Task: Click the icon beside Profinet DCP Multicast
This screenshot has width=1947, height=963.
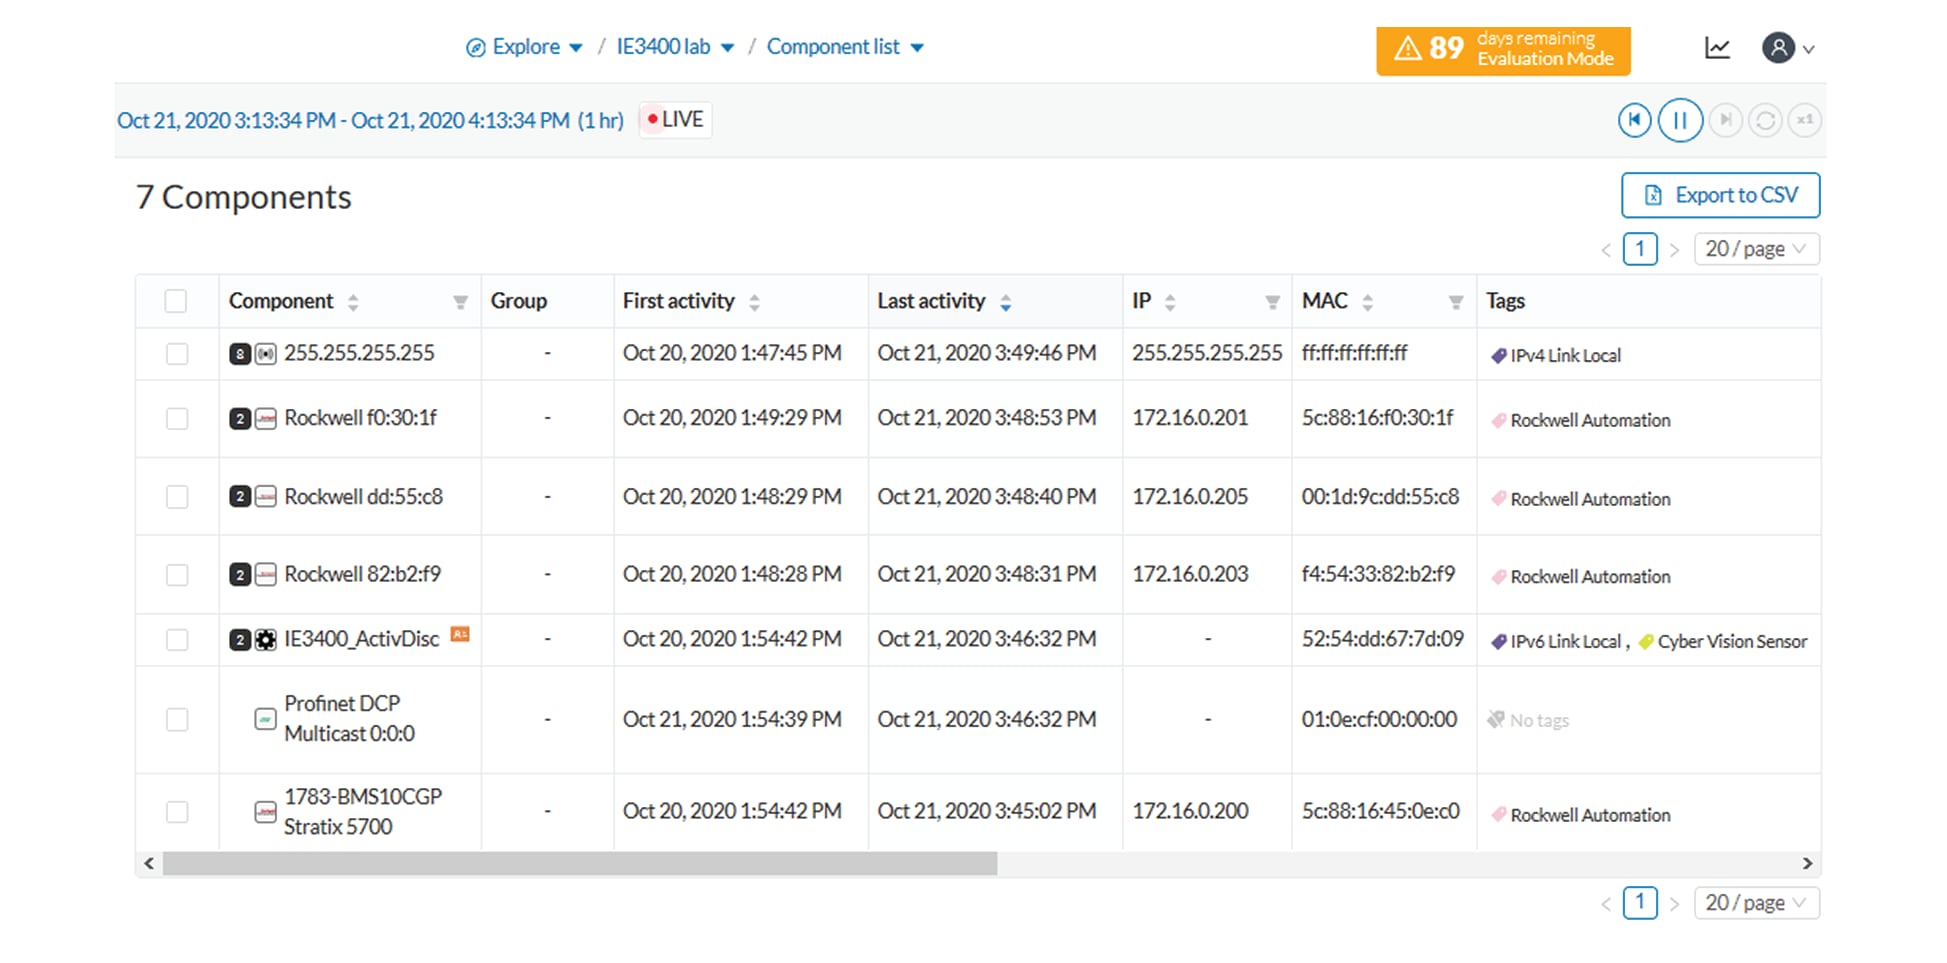Action: coord(265,719)
